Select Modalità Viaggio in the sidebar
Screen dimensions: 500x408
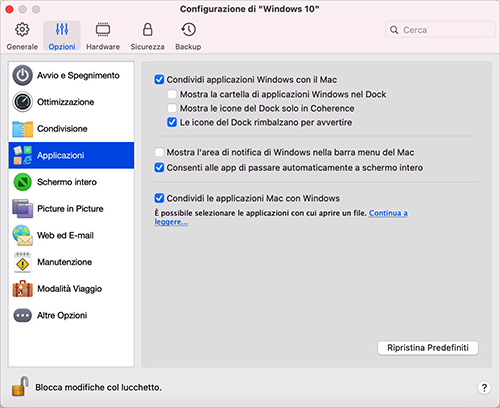coord(69,289)
